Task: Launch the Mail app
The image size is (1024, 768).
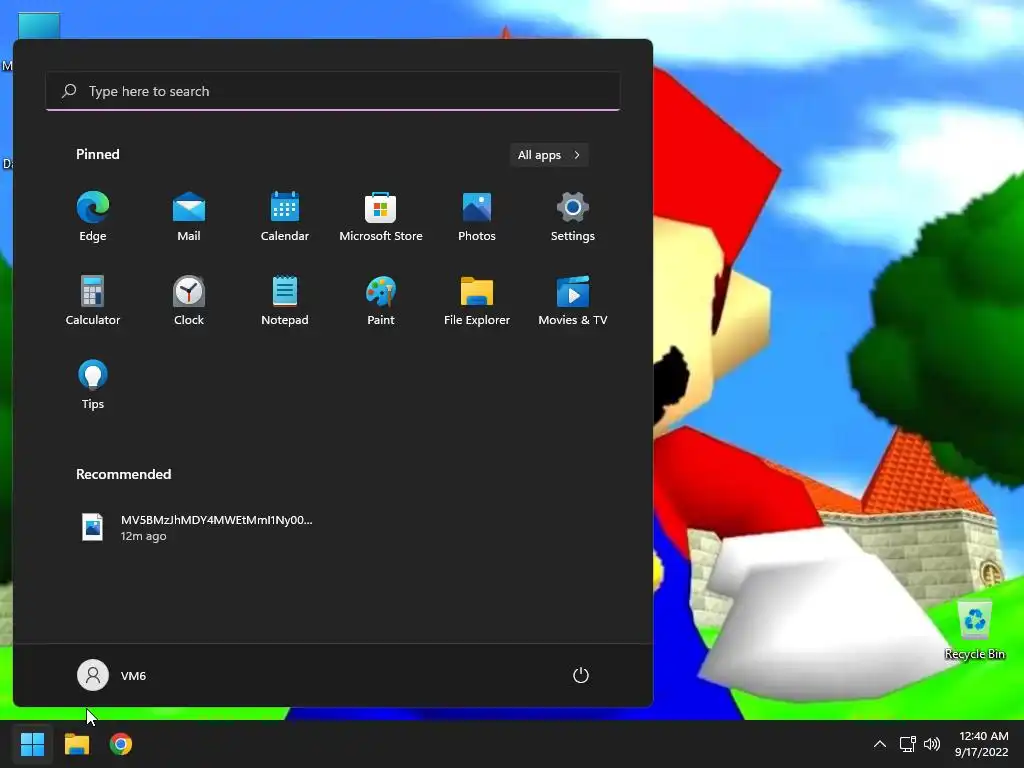Action: pyautogui.click(x=189, y=217)
